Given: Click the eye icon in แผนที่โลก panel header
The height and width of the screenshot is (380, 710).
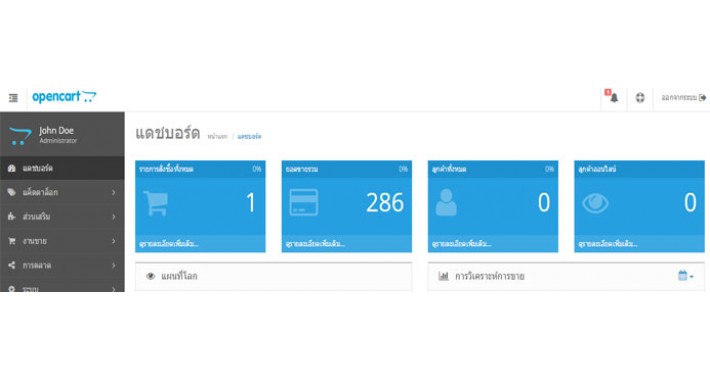Looking at the screenshot, I should [151, 276].
